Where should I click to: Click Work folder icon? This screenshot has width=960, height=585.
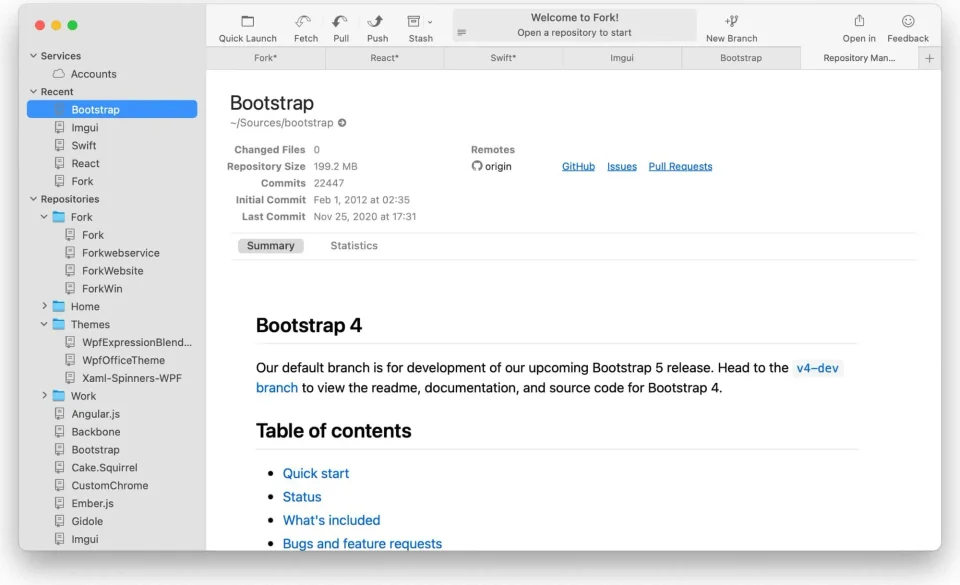click(59, 396)
